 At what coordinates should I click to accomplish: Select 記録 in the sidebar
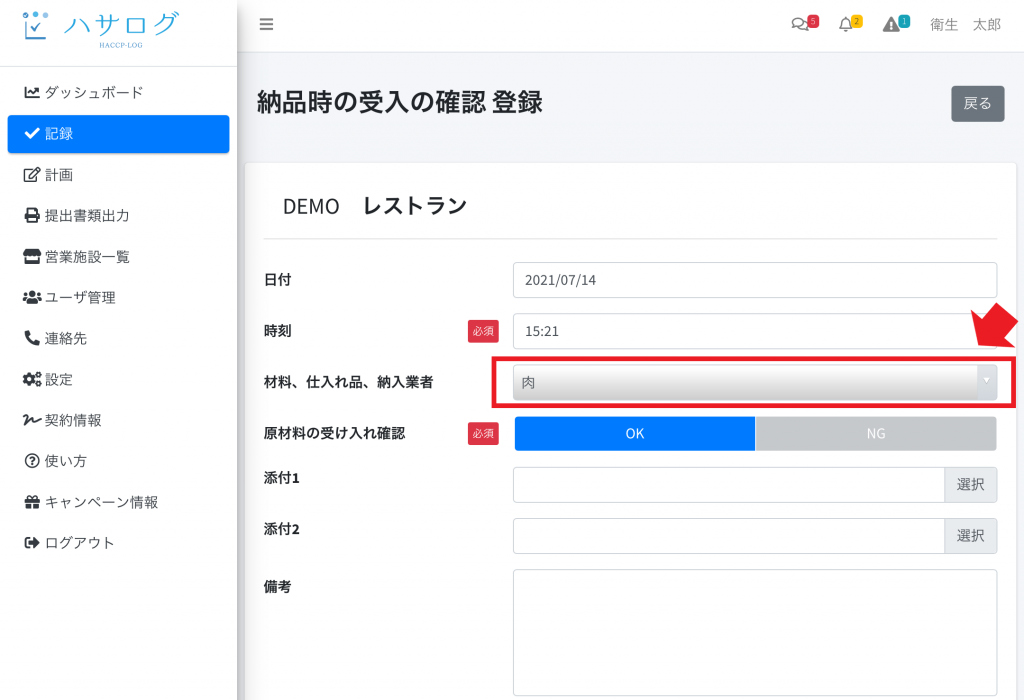point(118,134)
